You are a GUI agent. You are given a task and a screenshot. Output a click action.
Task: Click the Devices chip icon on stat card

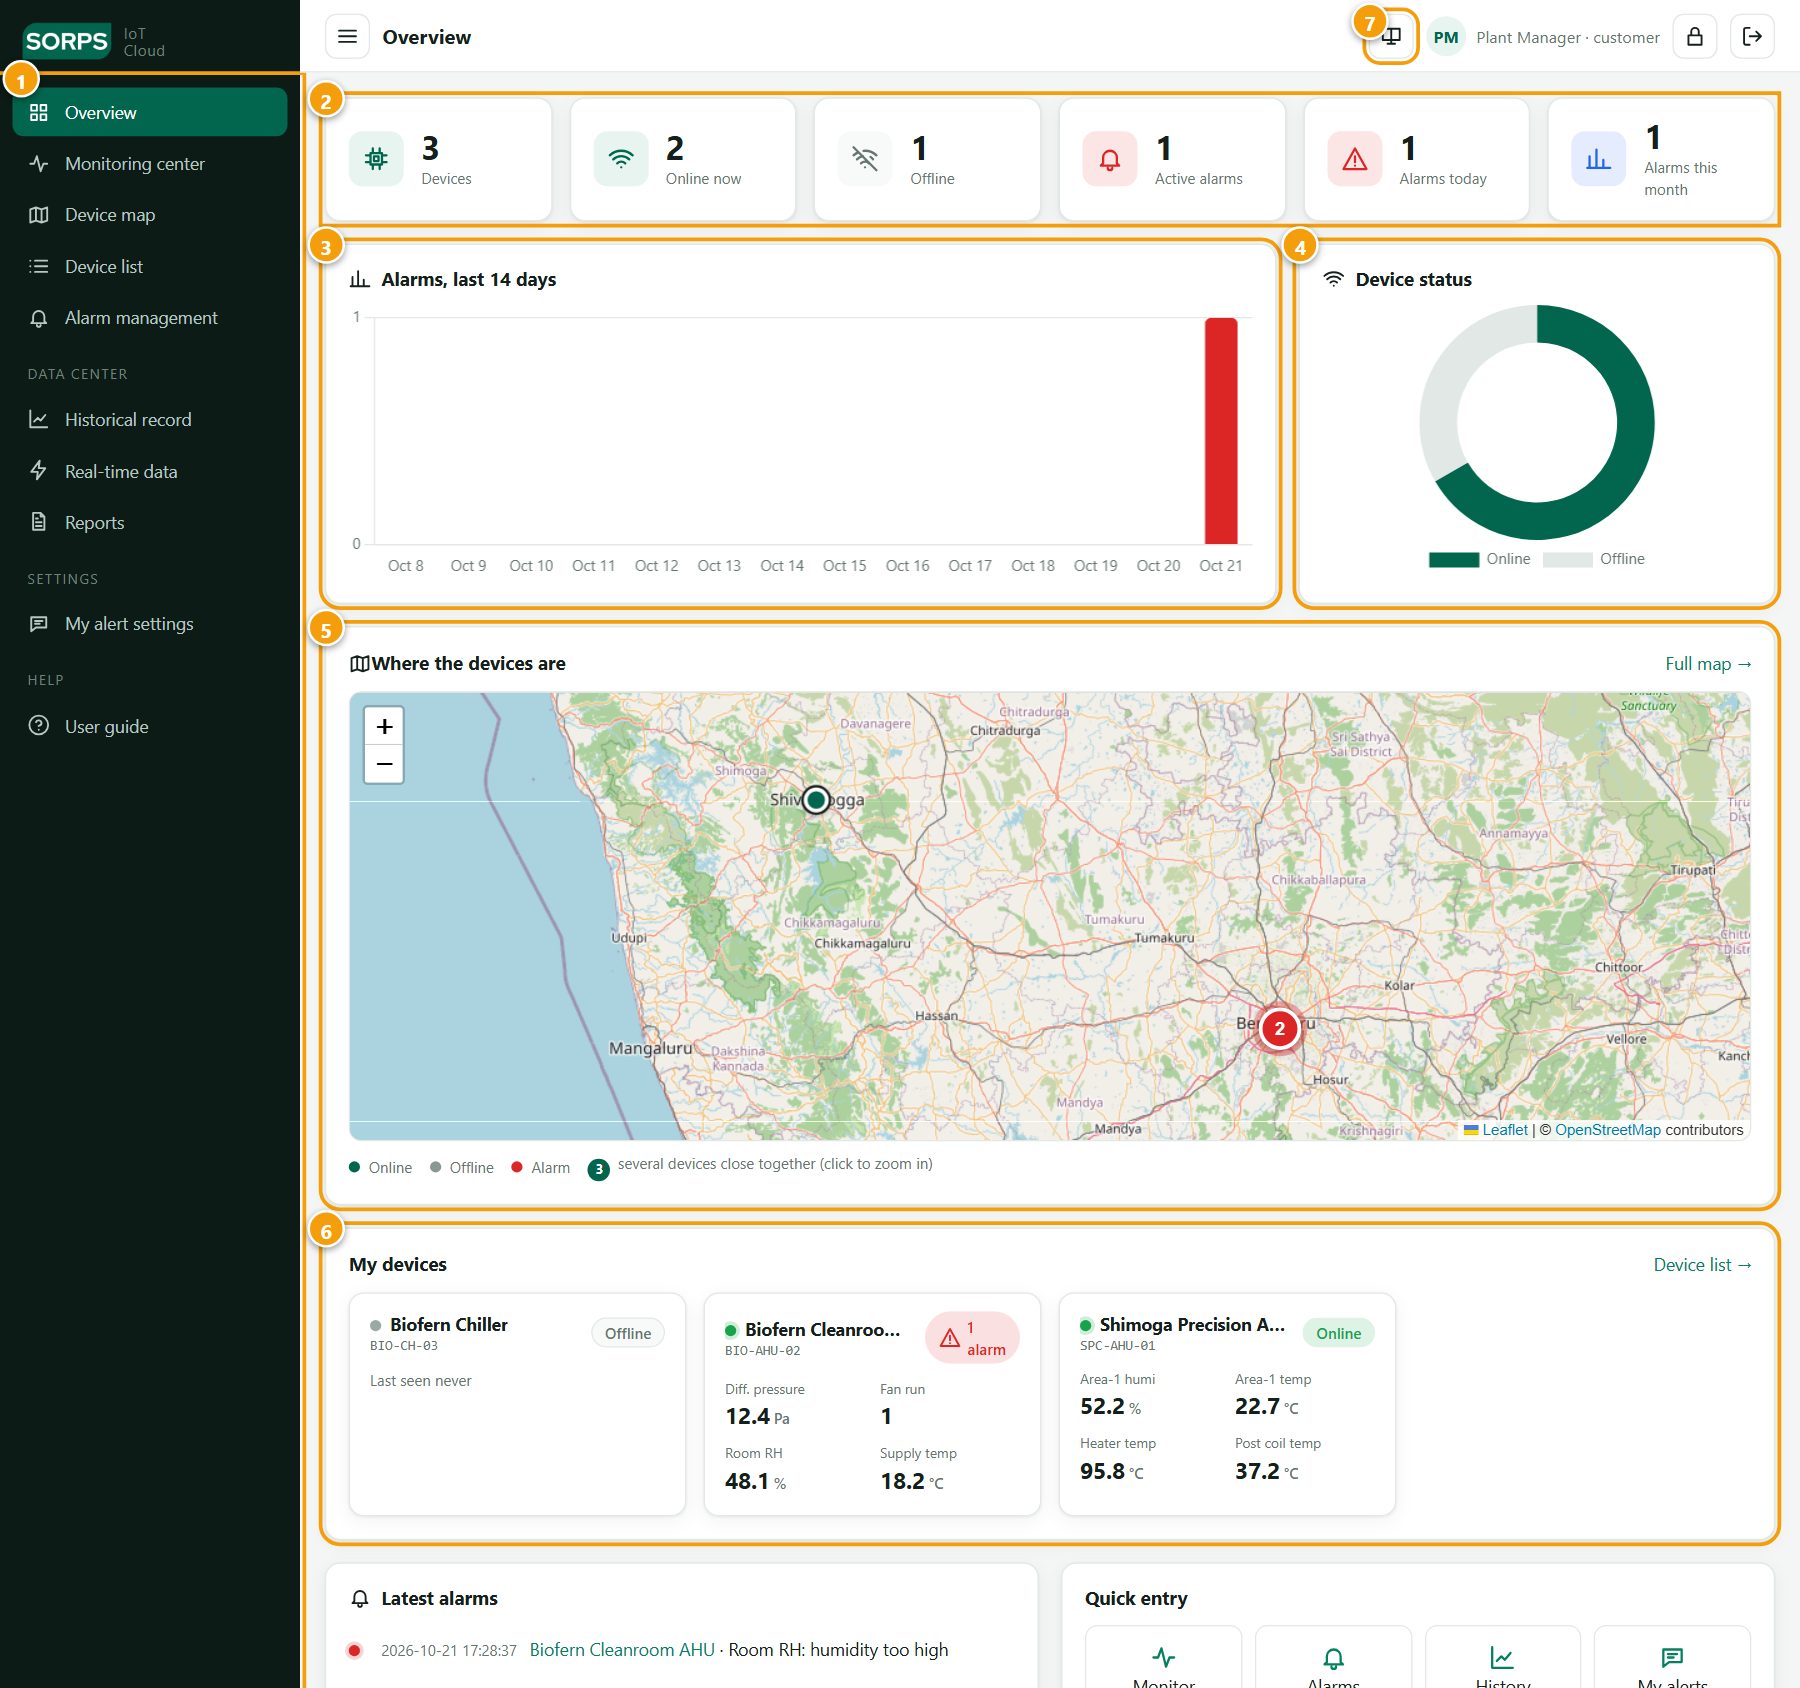tap(376, 159)
